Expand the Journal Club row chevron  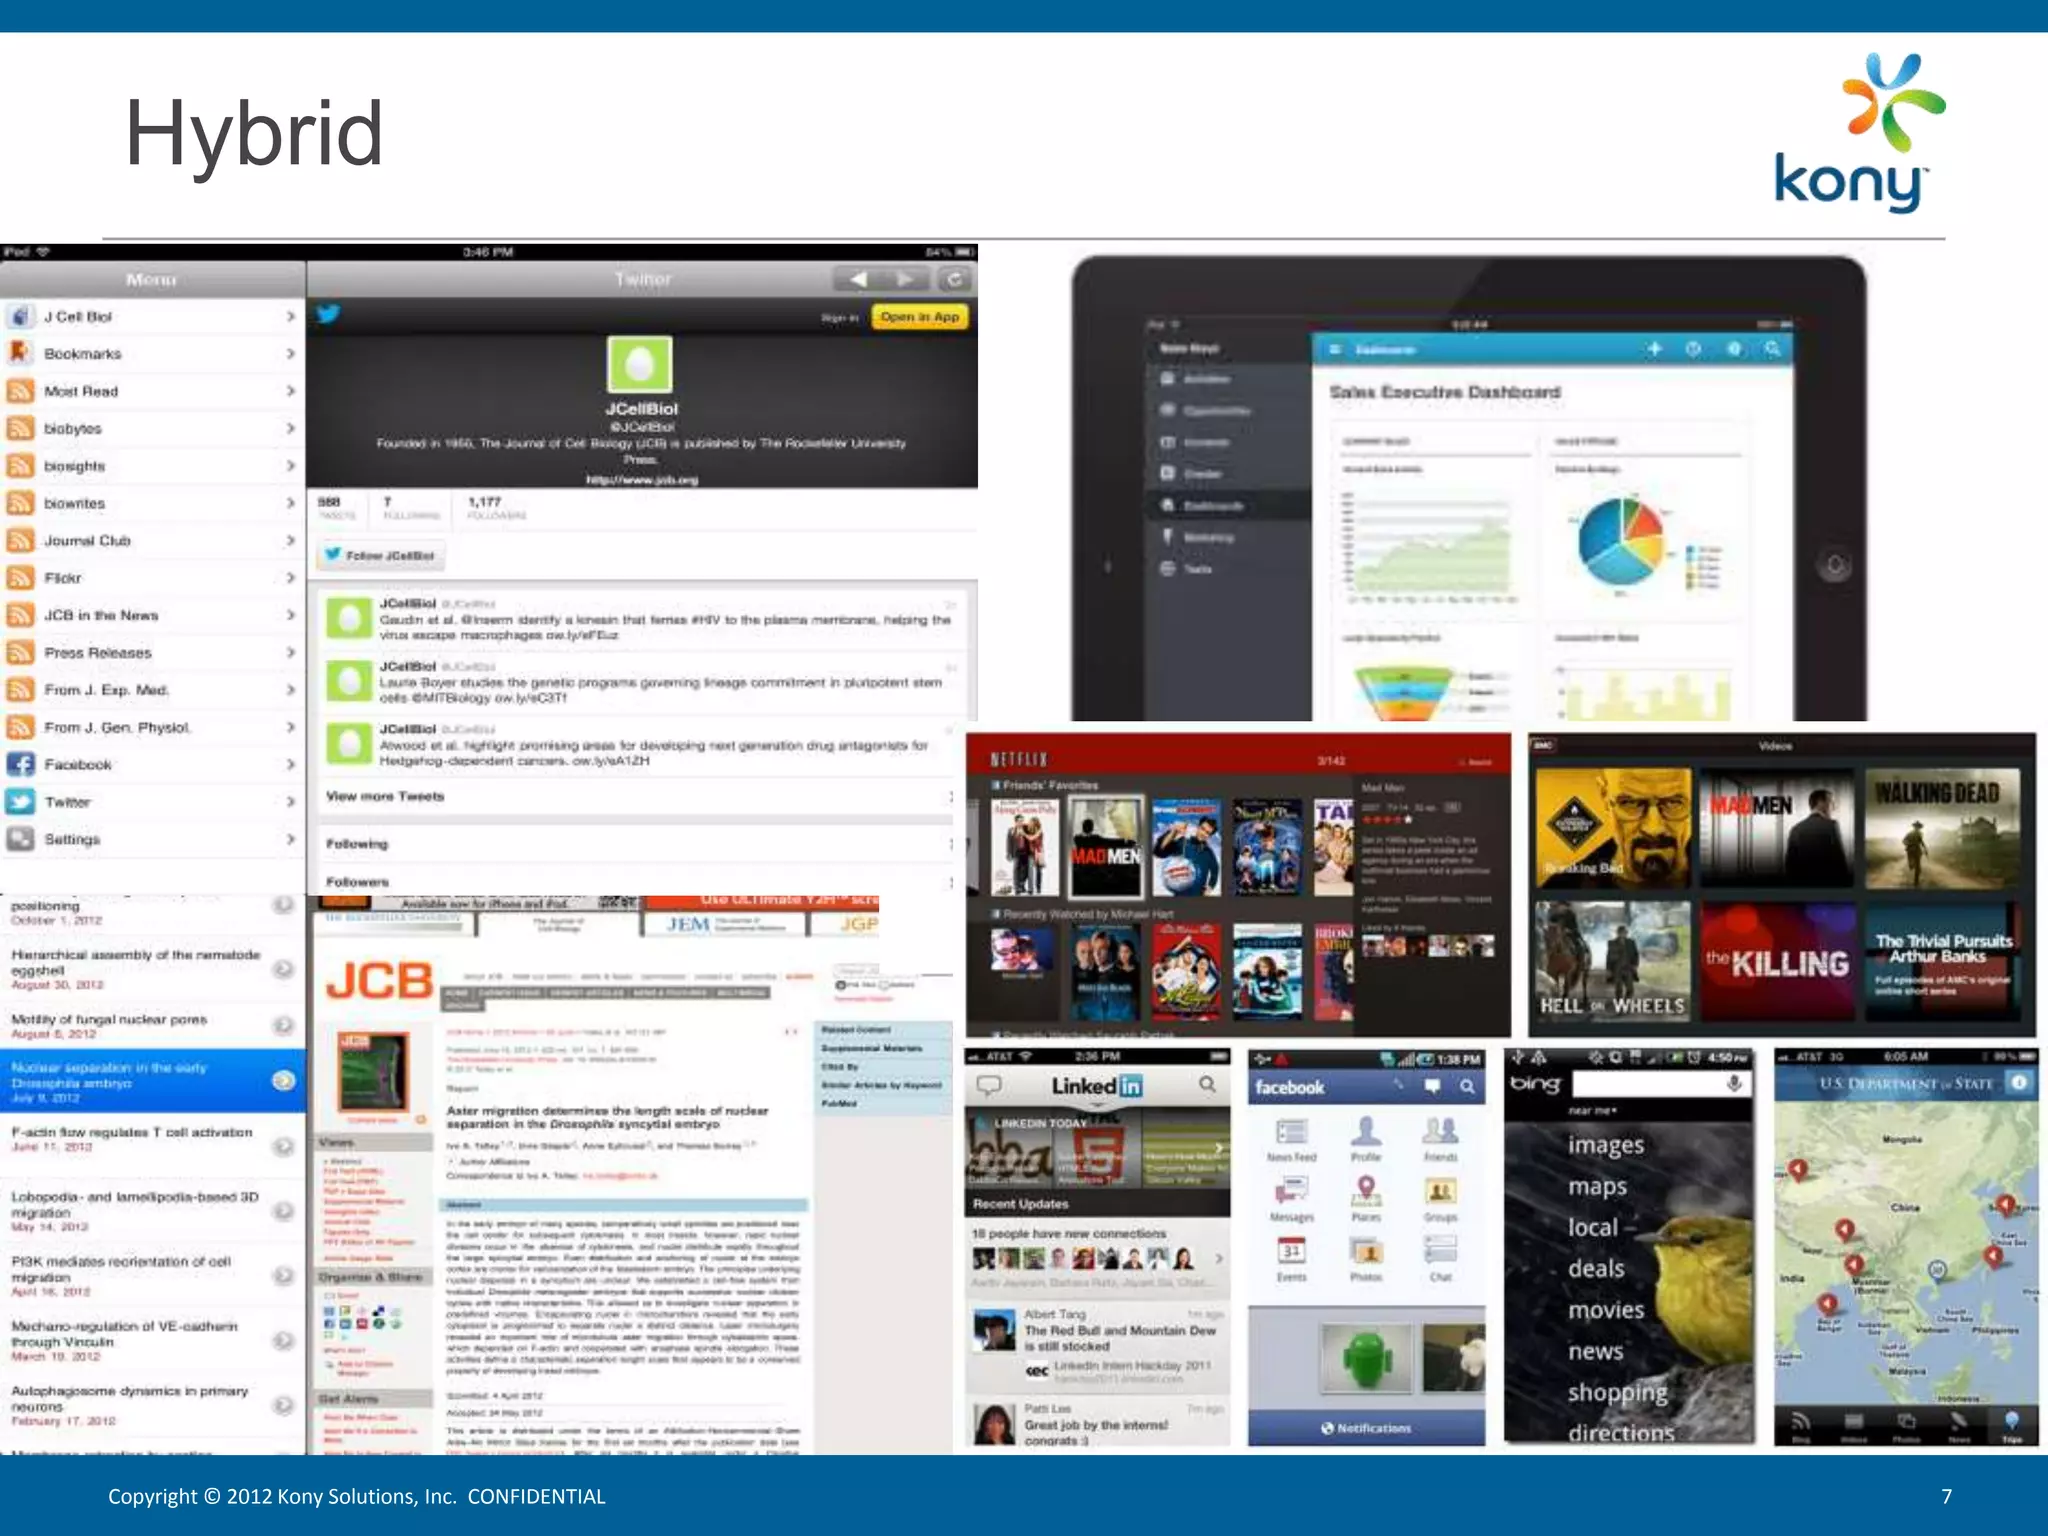[290, 541]
